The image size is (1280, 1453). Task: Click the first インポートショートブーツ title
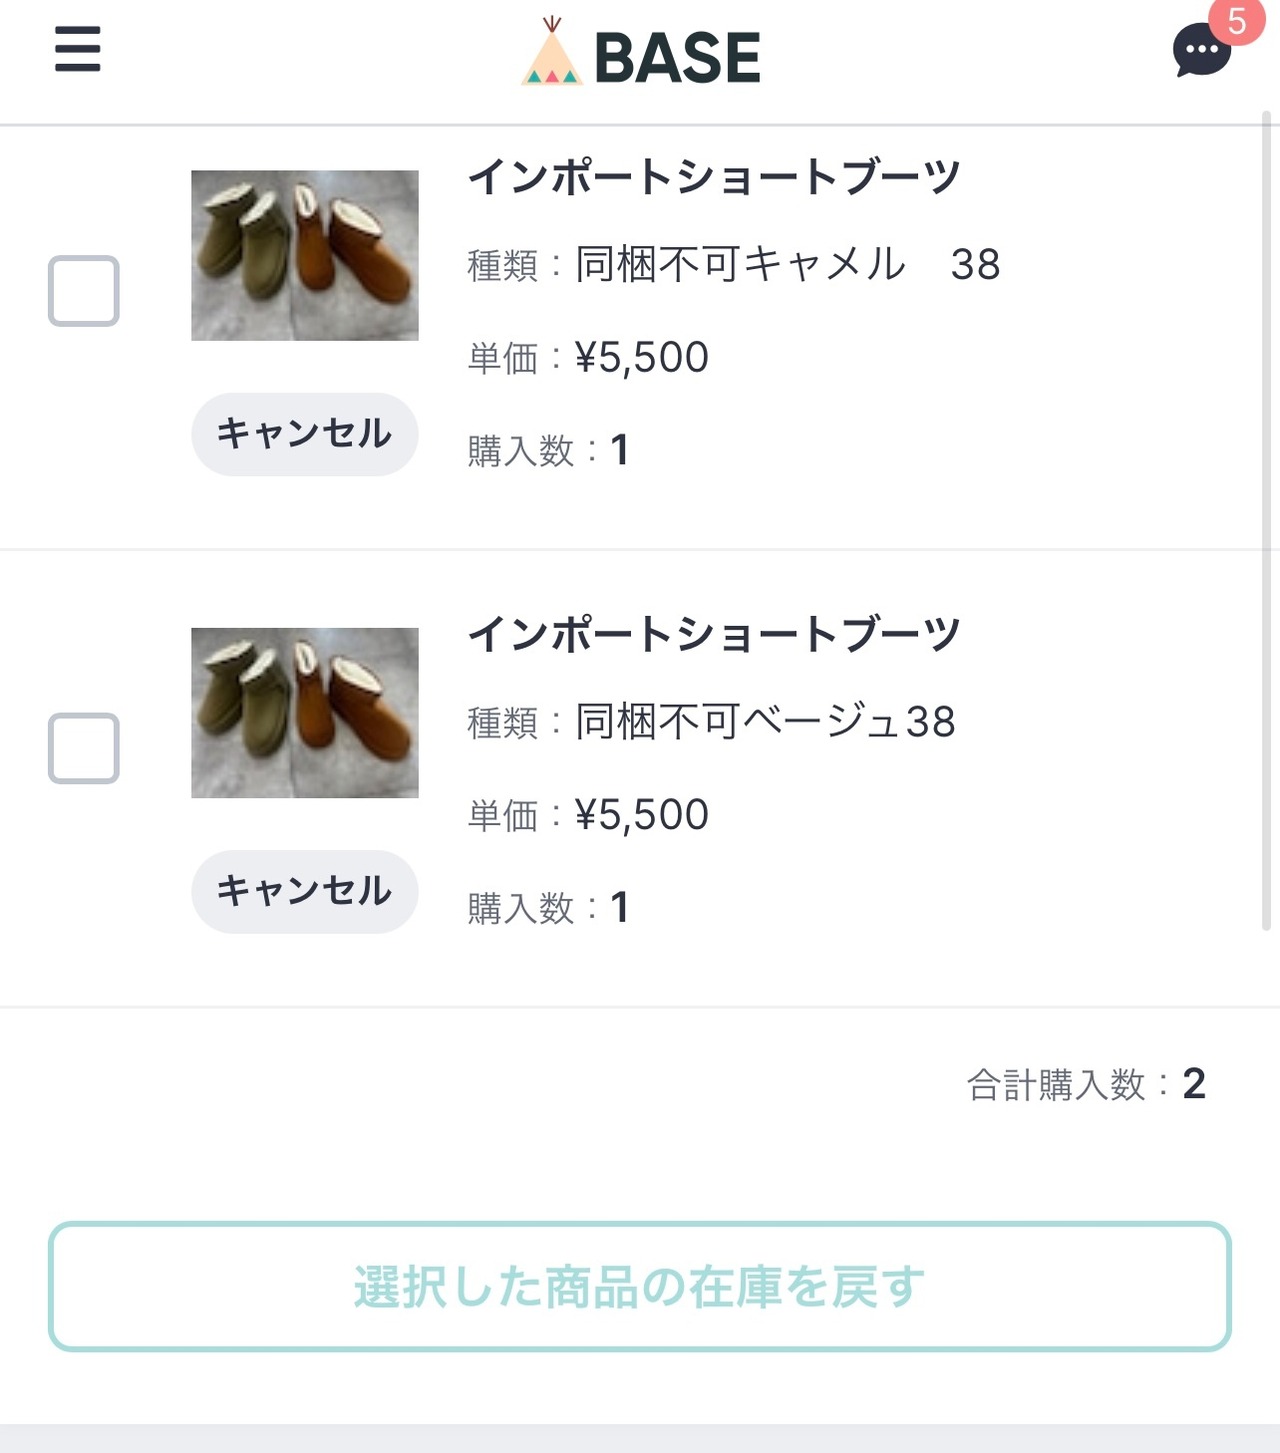coord(714,177)
